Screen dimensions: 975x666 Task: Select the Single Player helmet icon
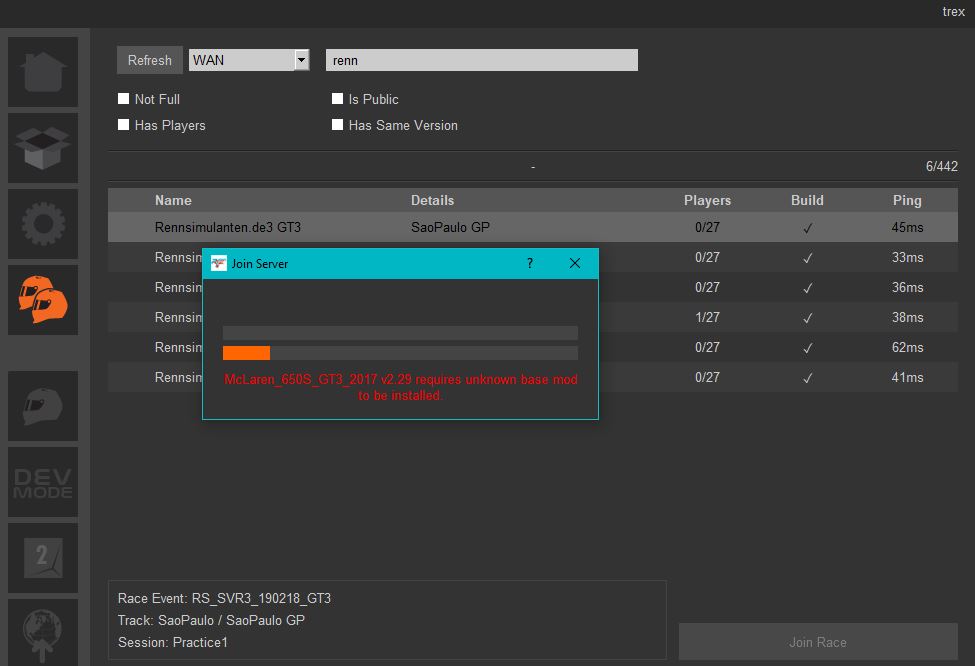click(43, 406)
